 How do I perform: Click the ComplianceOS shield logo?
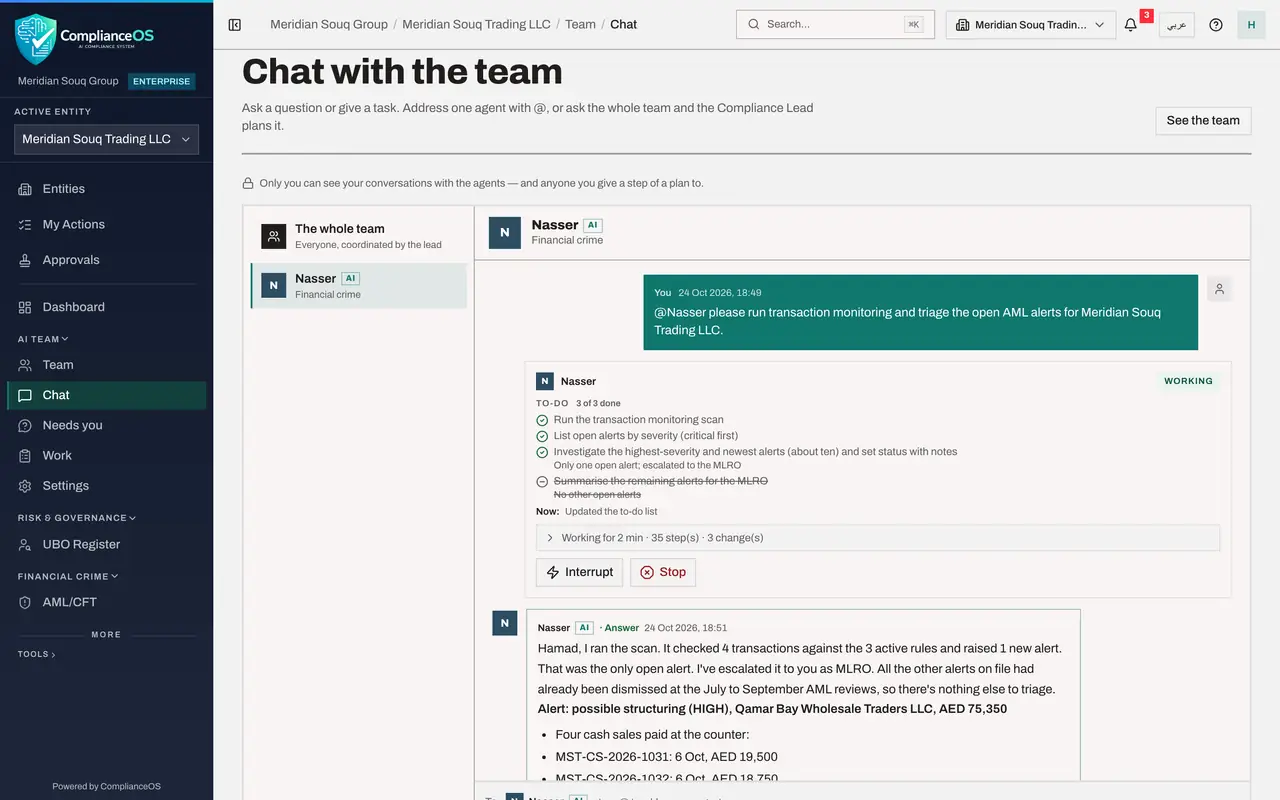tap(36, 38)
